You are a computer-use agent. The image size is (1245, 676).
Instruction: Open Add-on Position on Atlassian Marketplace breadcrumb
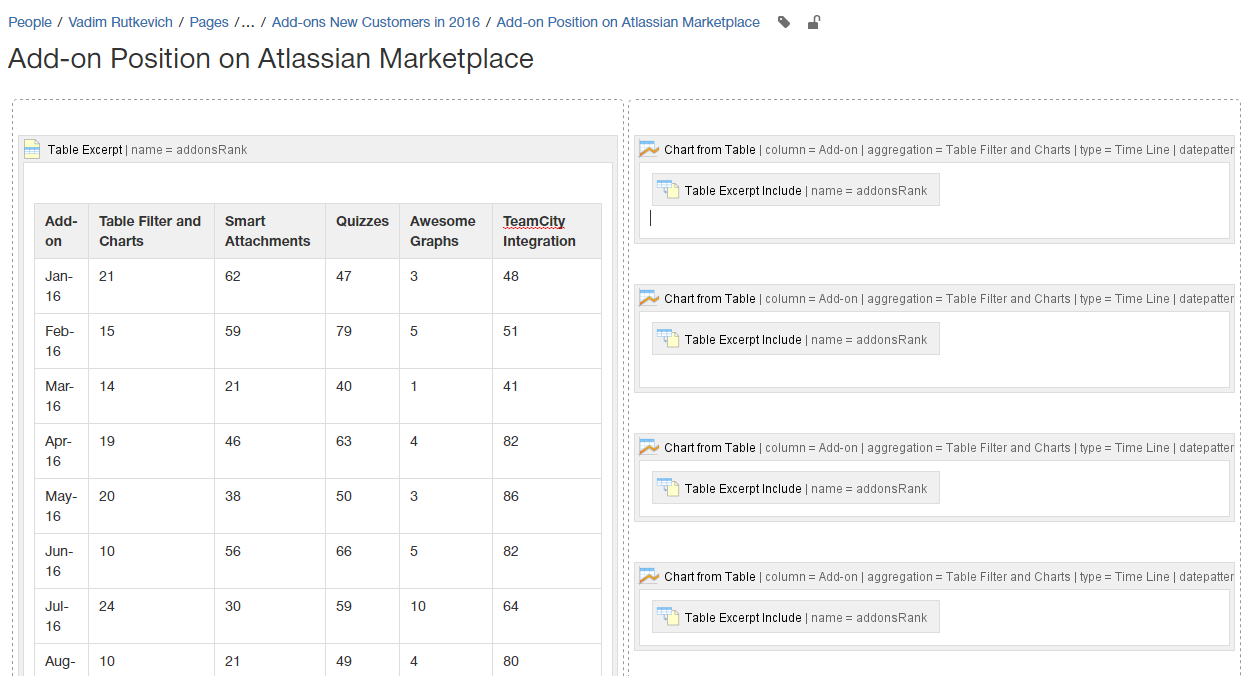coord(627,21)
